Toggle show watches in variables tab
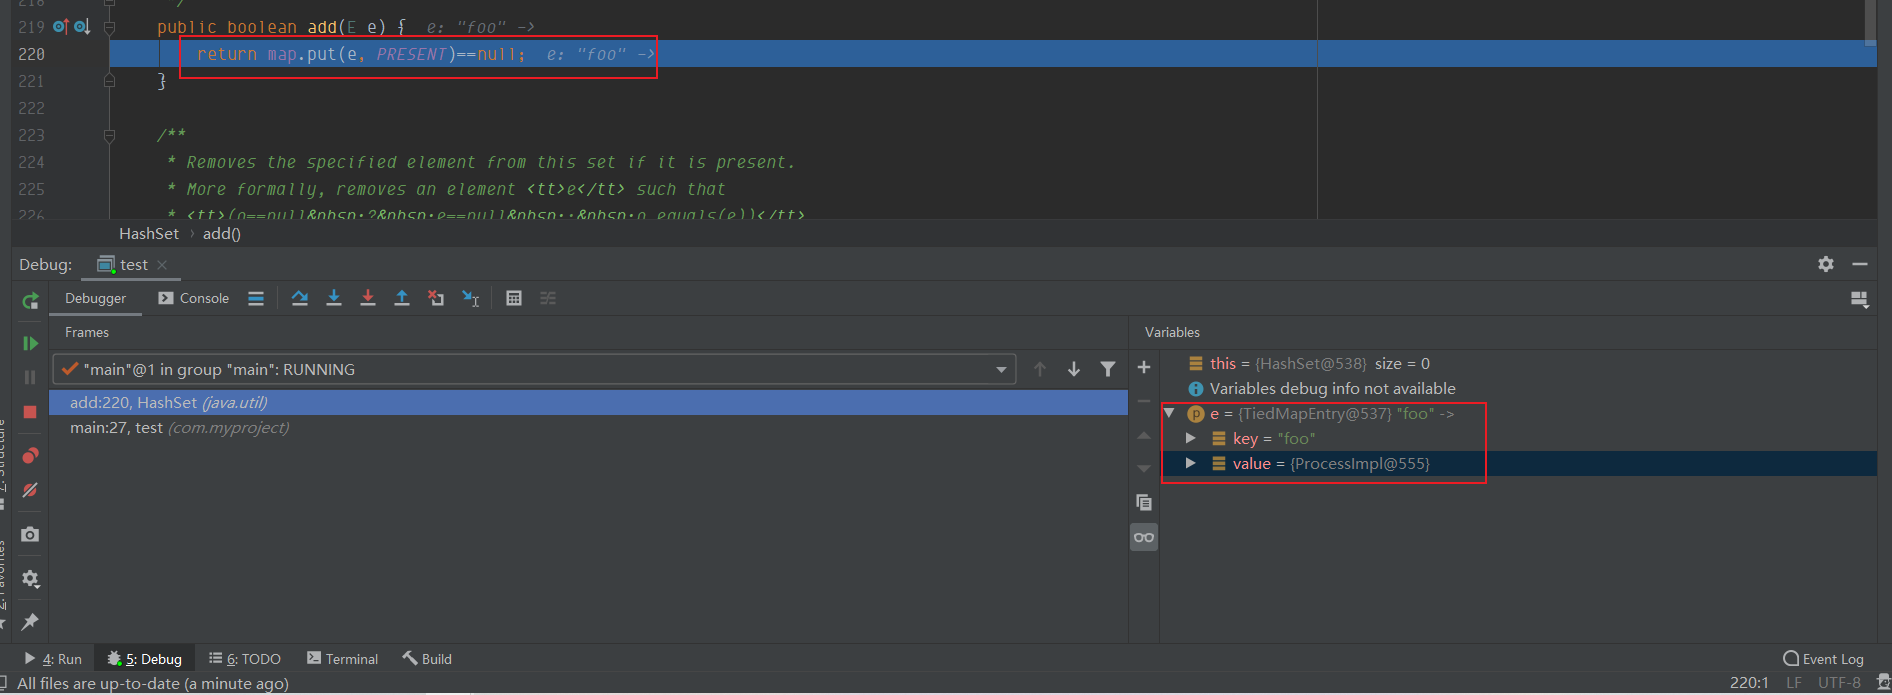Image resolution: width=1892 pixels, height=695 pixels. 1144,537
